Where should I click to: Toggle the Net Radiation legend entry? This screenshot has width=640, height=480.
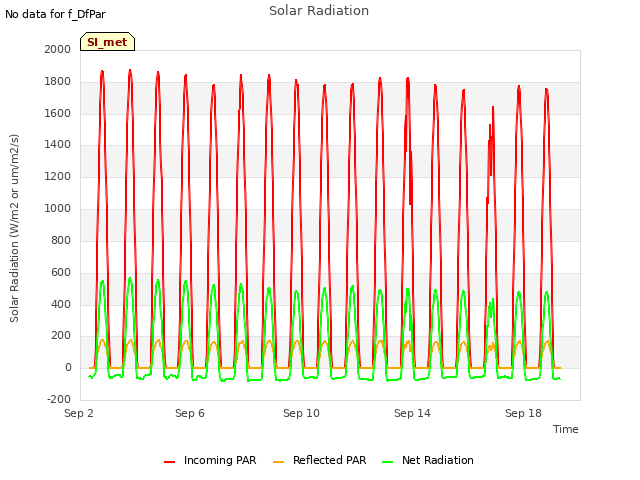(428, 460)
